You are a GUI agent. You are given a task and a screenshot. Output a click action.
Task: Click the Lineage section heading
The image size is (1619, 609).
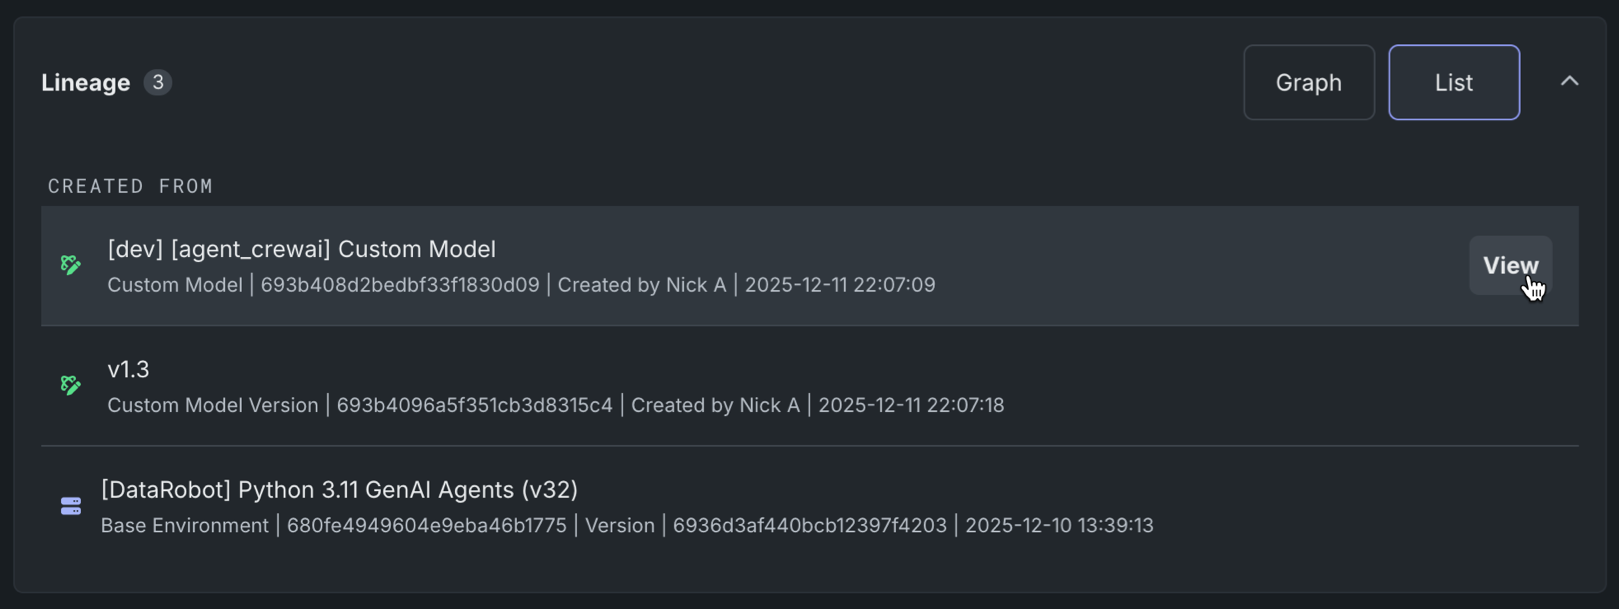click(86, 82)
